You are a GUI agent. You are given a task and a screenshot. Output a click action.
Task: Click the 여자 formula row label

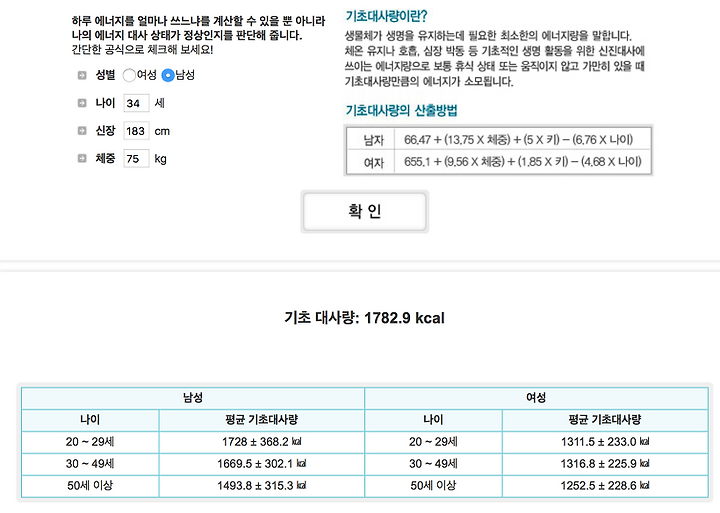tap(373, 162)
